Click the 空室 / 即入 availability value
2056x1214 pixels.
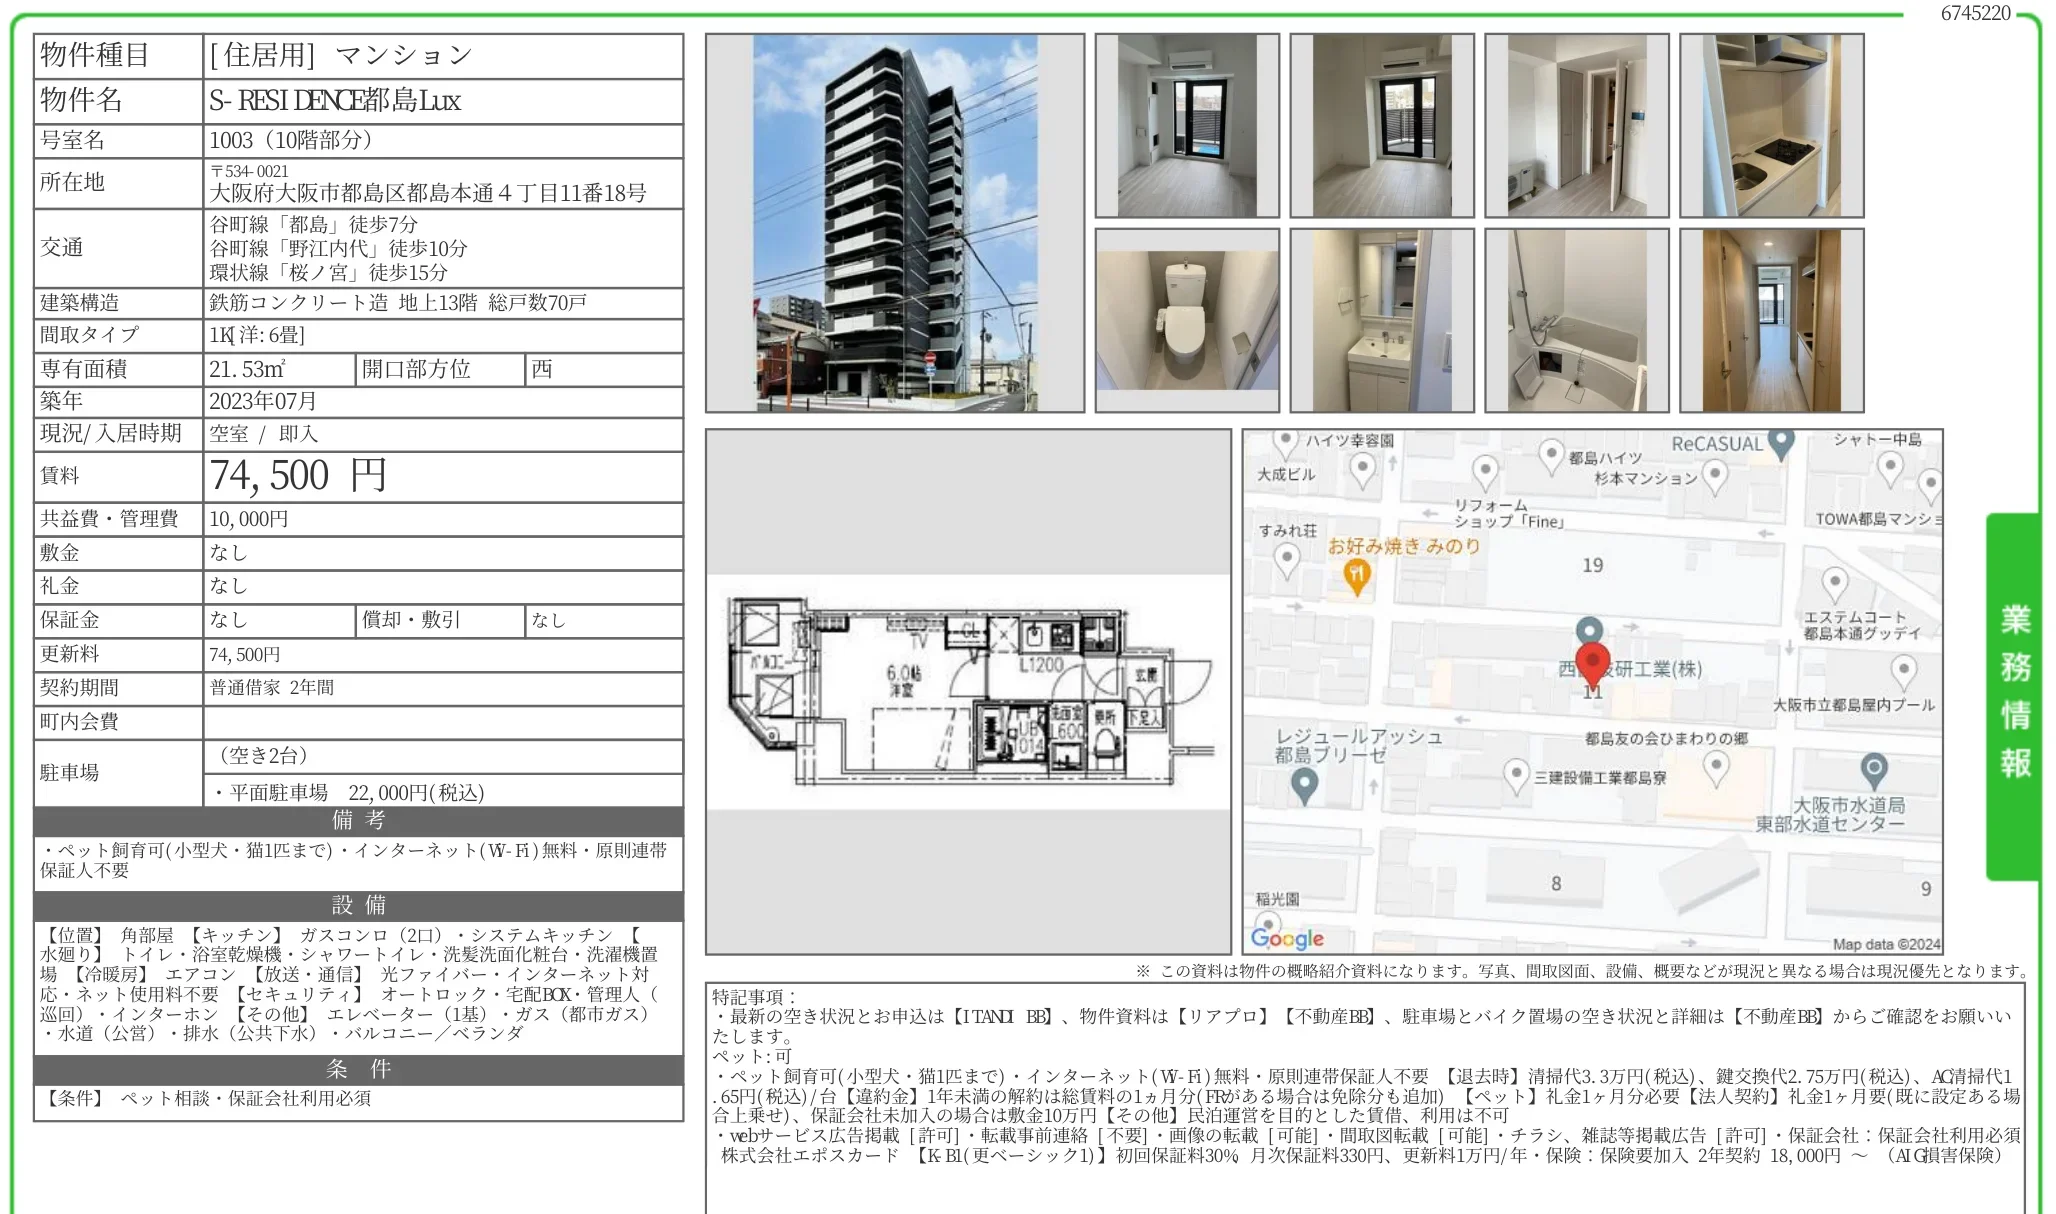tap(263, 434)
